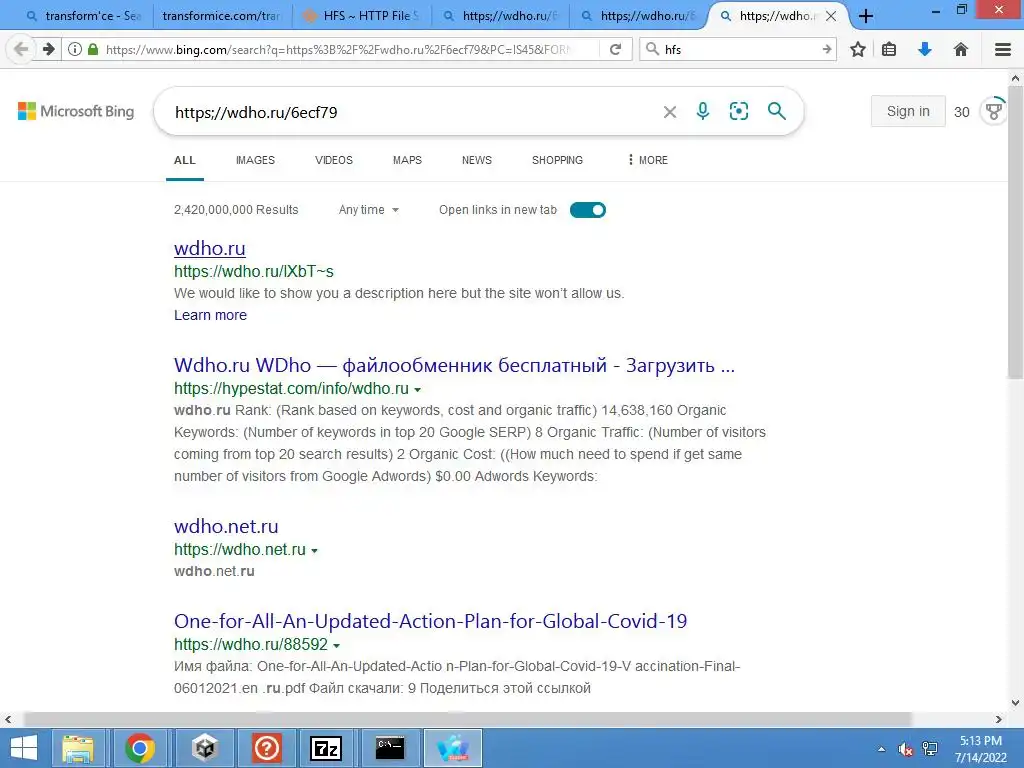This screenshot has height=768, width=1024.
Task: Open the wdho.net.ru result title
Action: point(226,526)
